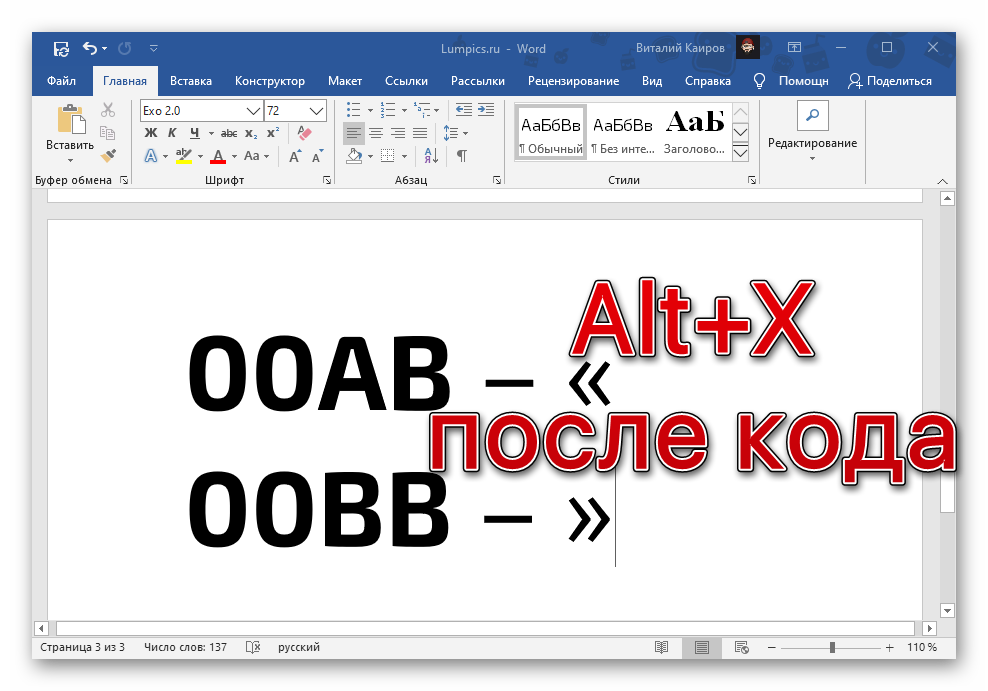The width and height of the screenshot is (988, 691).
Task: Open the font size 72 dropdown
Action: tap(318, 110)
